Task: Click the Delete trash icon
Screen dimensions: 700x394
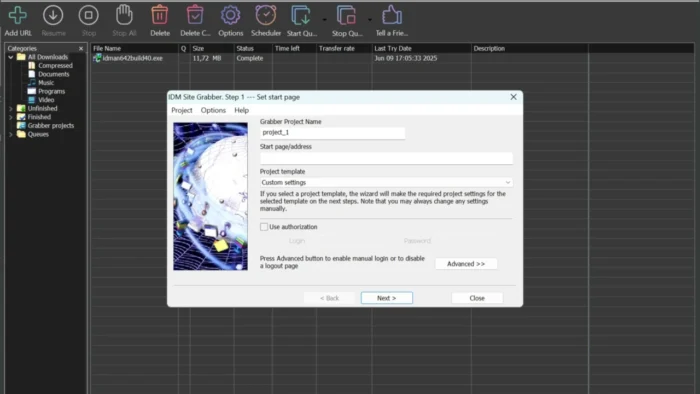Action: coord(159,16)
